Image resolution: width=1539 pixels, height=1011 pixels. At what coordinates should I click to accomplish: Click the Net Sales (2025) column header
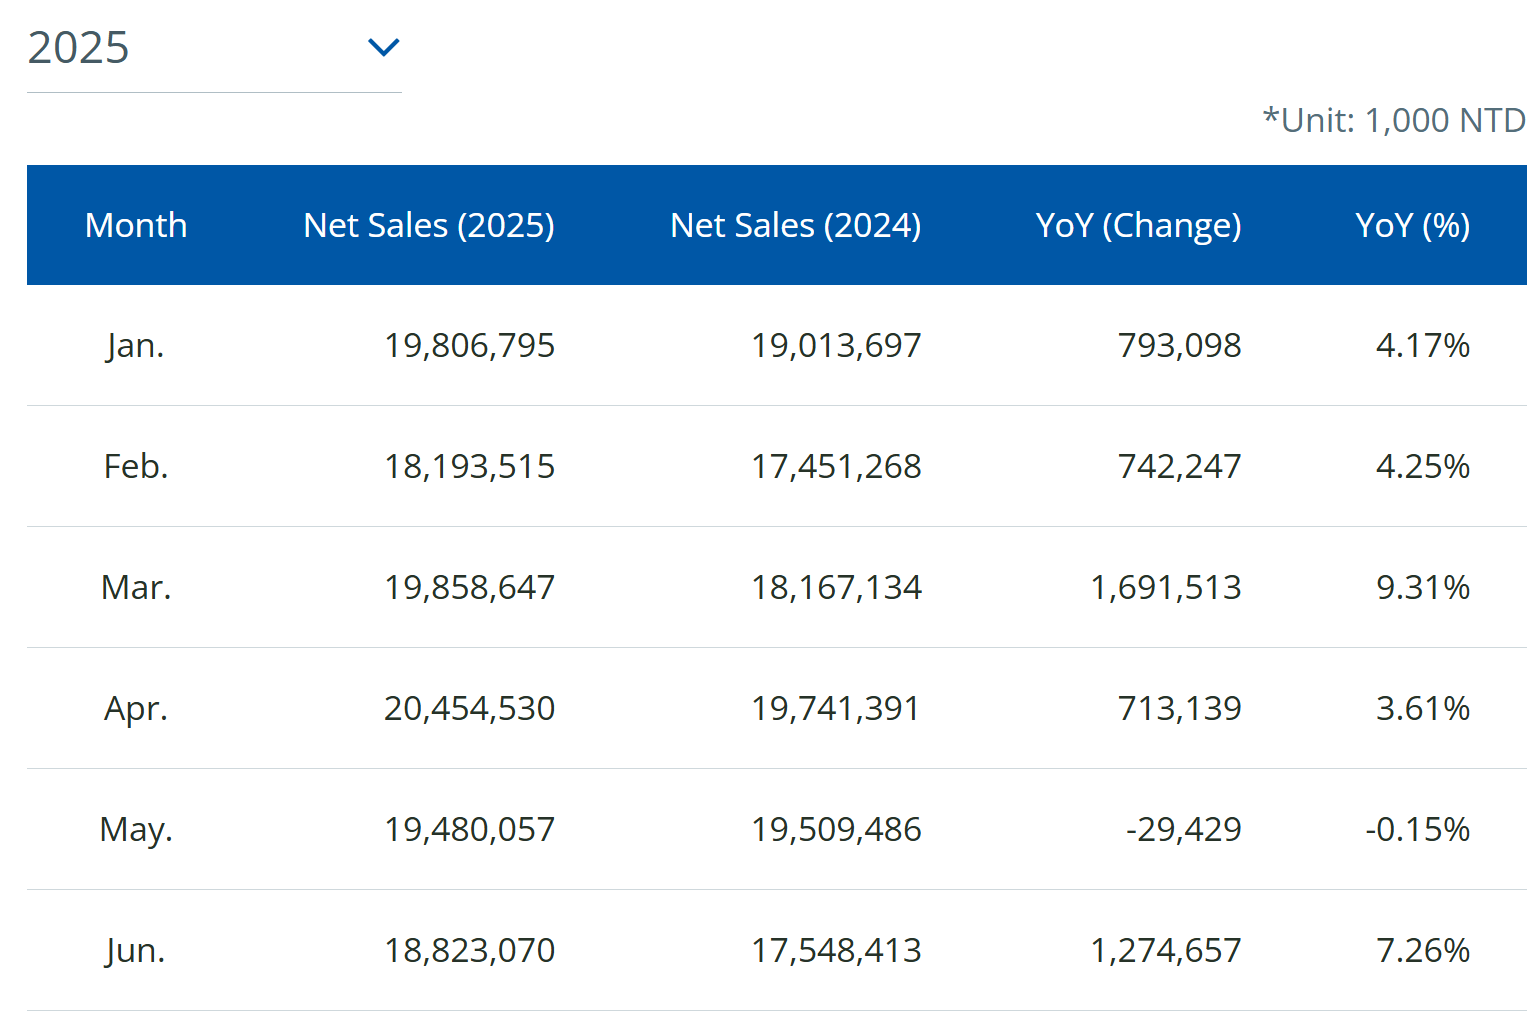[428, 225]
